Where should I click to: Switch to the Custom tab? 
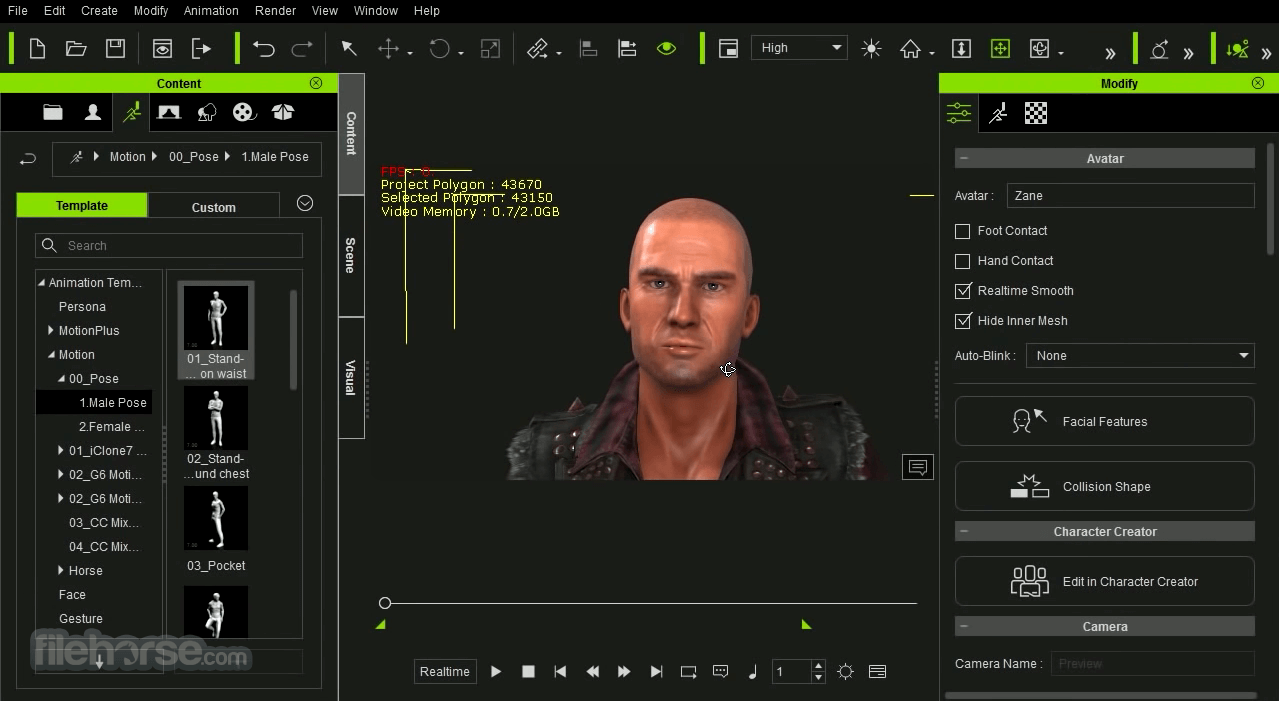pyautogui.click(x=213, y=207)
